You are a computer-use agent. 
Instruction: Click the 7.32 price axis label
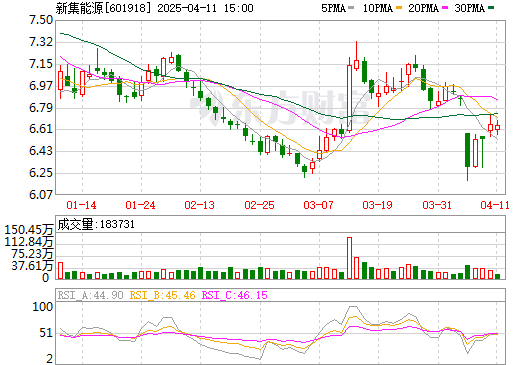(41, 42)
